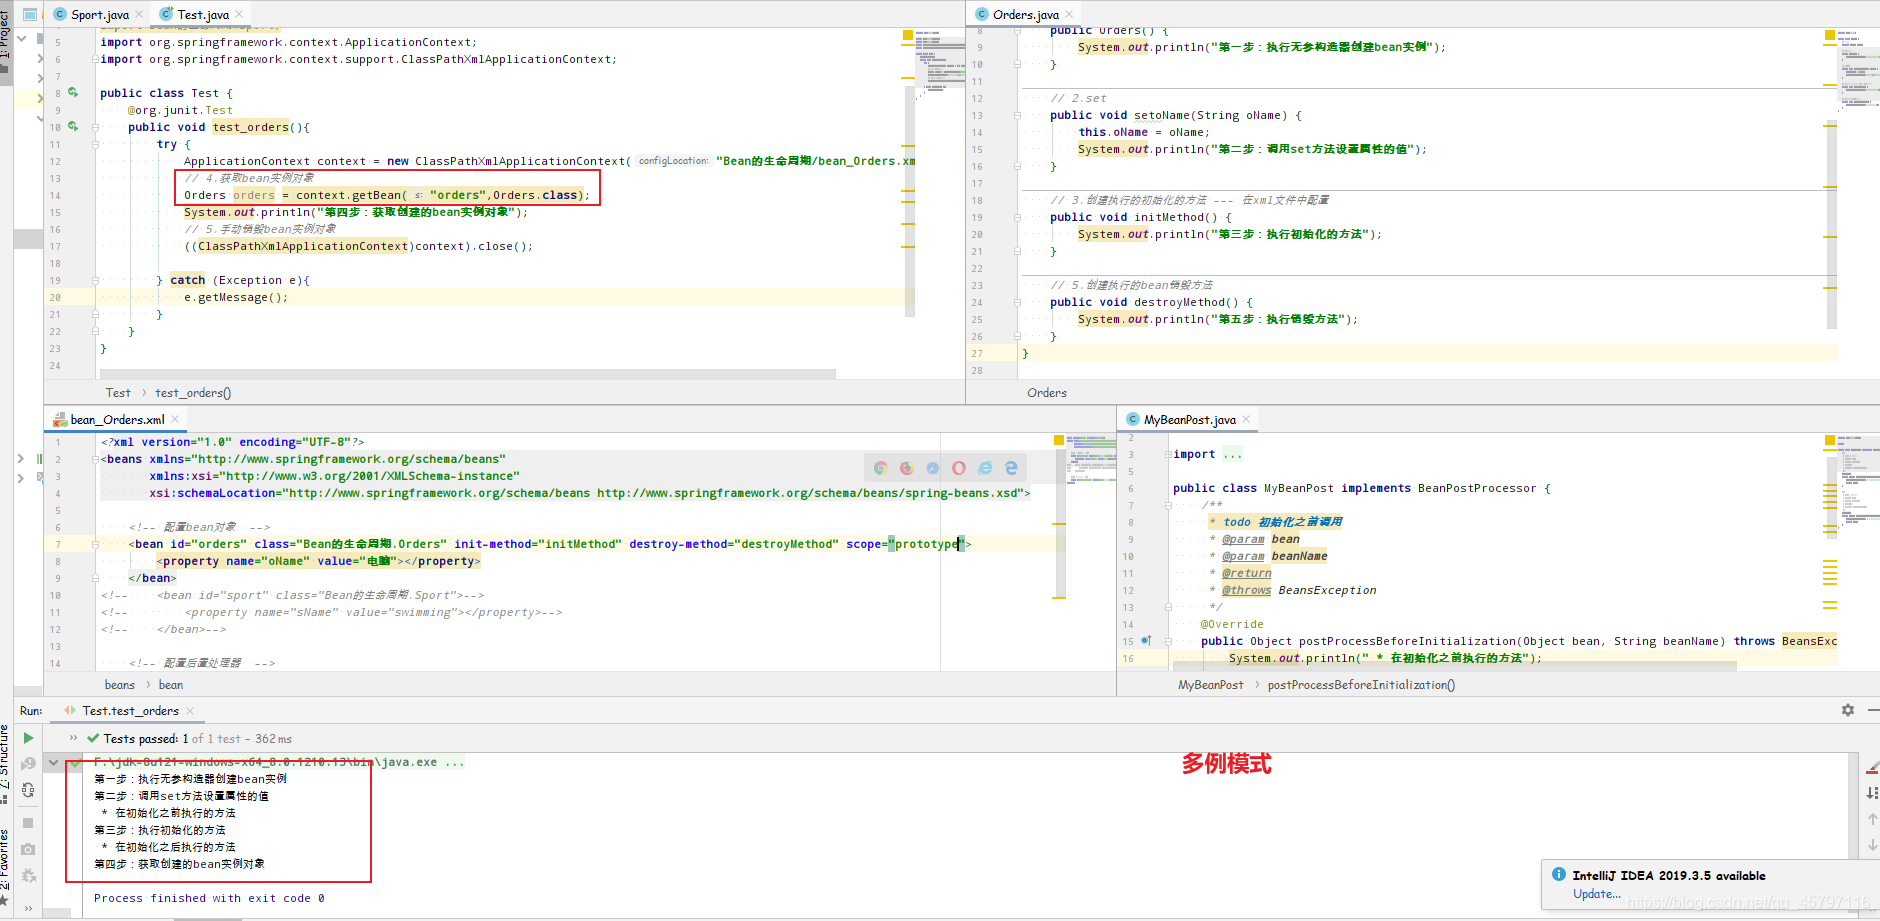Click yellow inspection indicator in Orders.java
The height and width of the screenshot is (921, 1880).
point(1830,35)
